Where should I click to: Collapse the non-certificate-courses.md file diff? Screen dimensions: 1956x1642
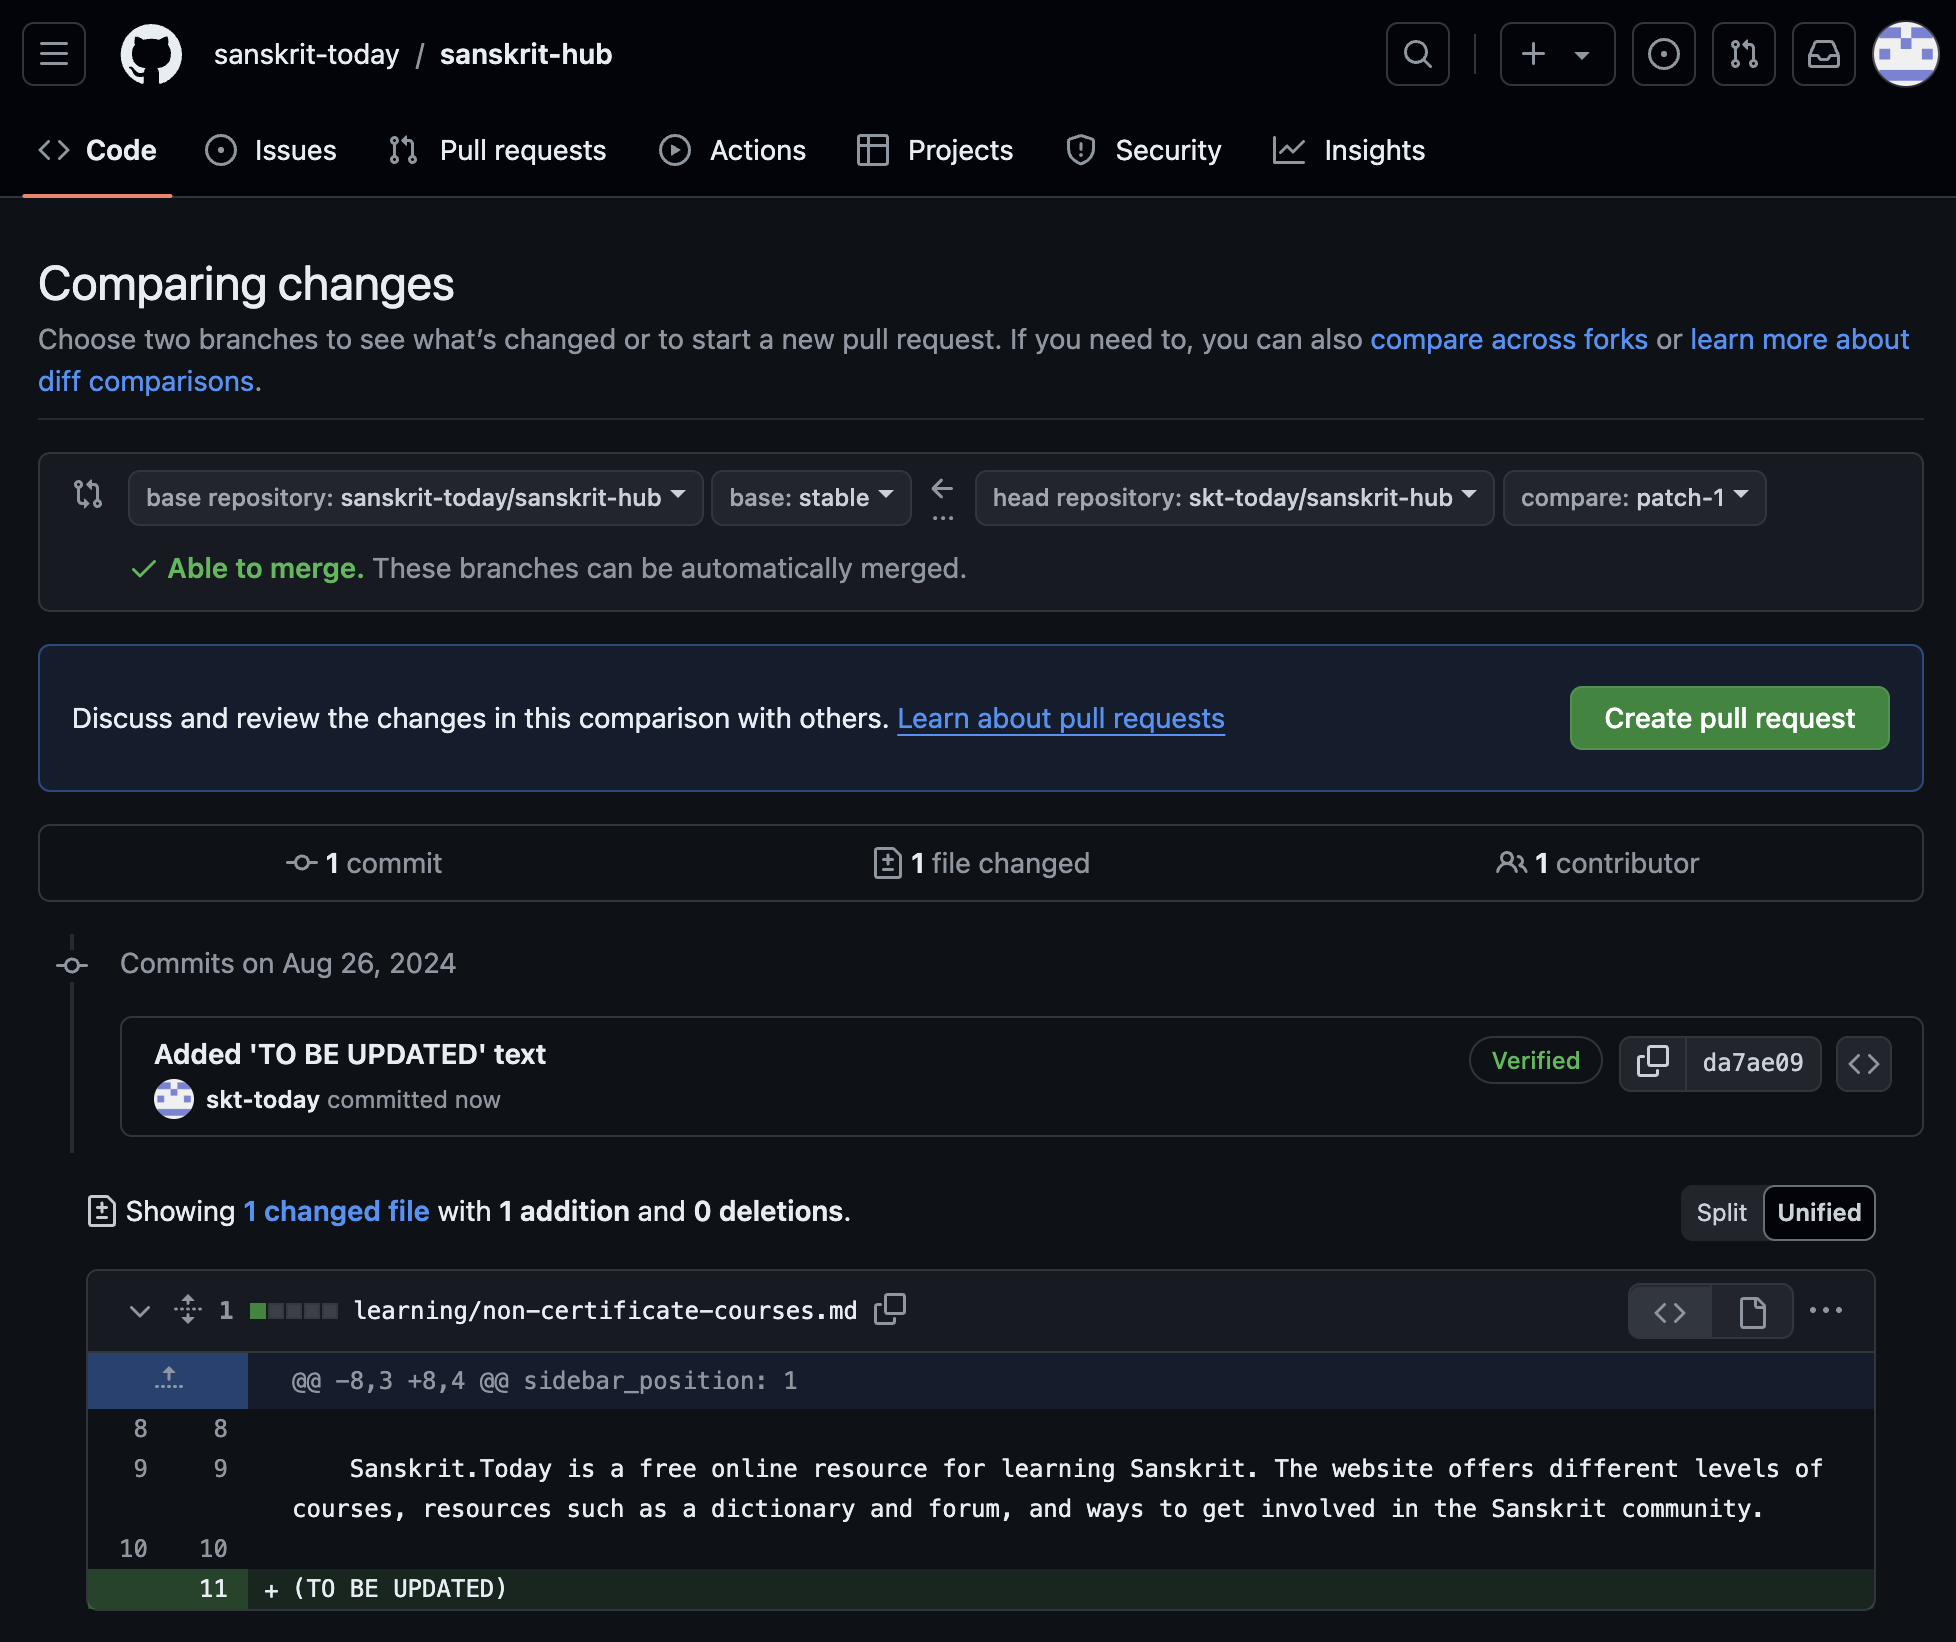click(x=140, y=1310)
